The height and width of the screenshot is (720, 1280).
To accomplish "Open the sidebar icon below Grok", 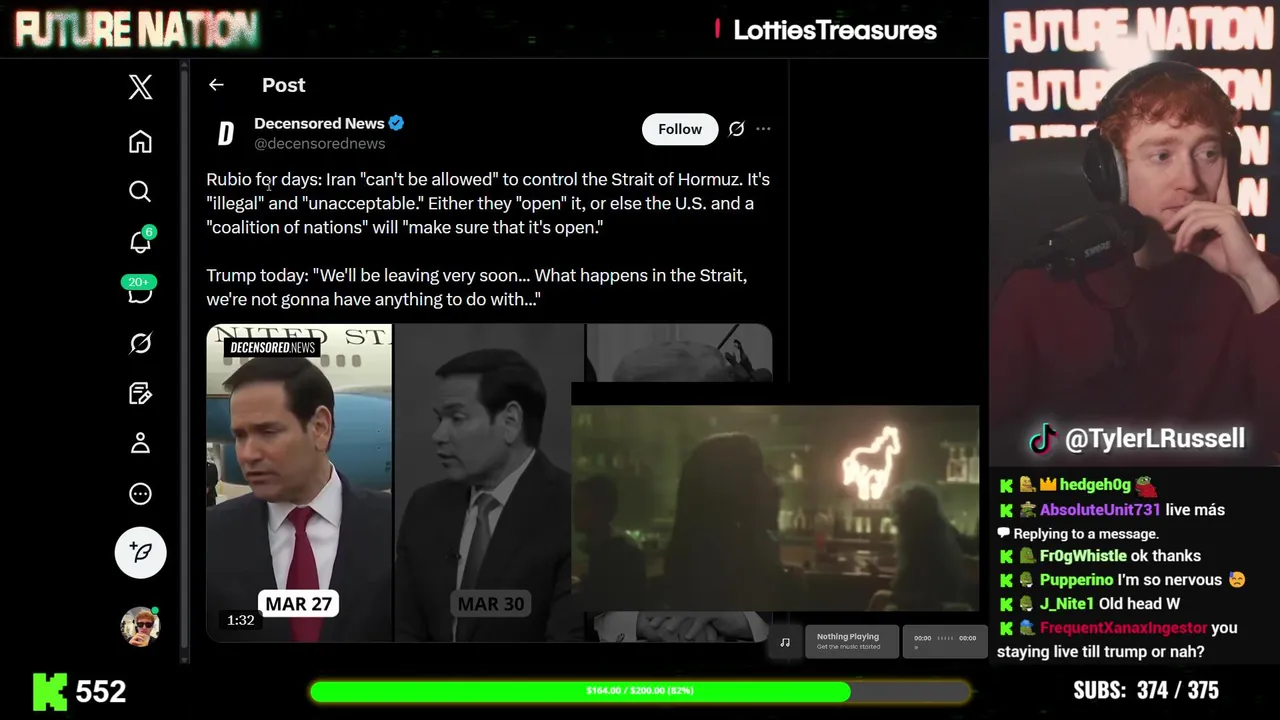I will tap(140, 394).
